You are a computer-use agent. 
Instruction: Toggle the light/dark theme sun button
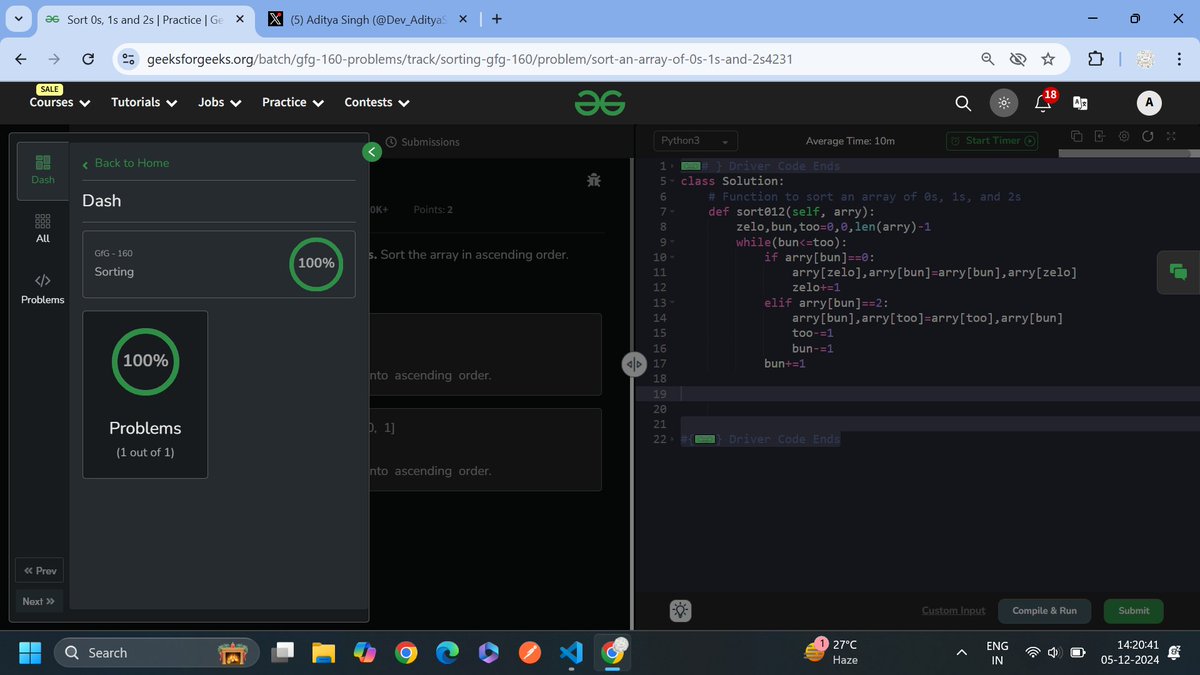point(1004,103)
